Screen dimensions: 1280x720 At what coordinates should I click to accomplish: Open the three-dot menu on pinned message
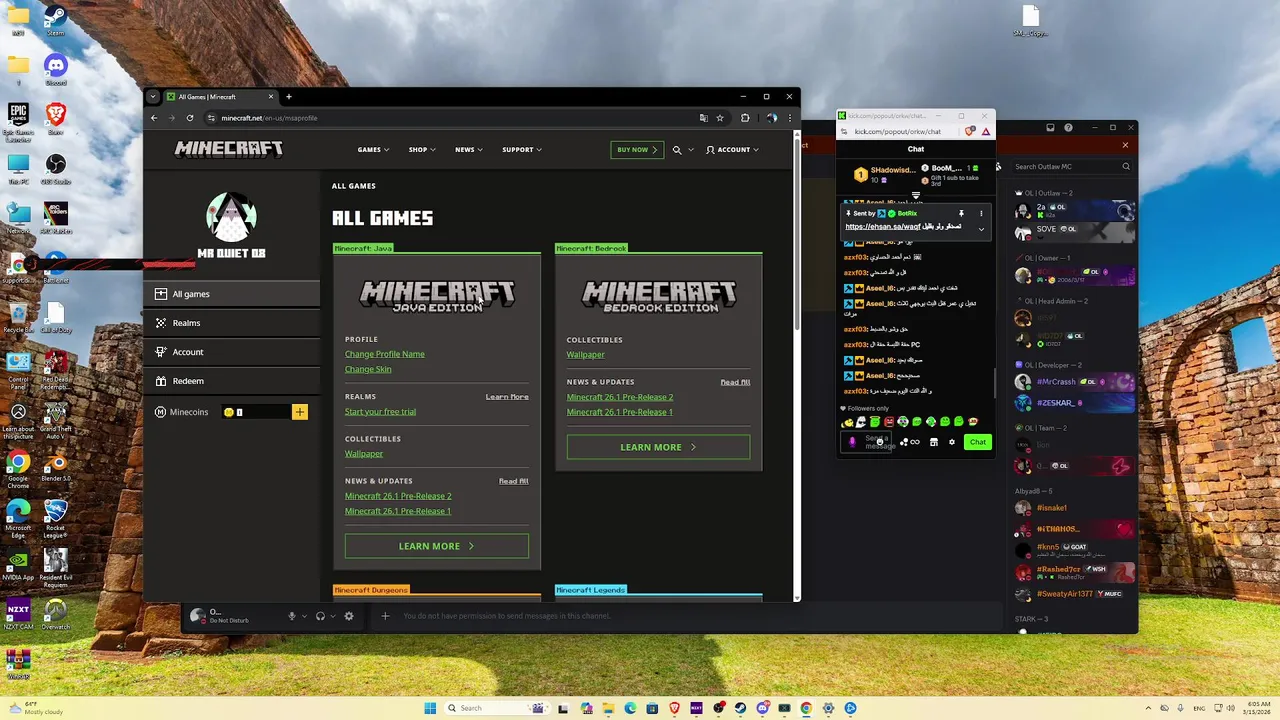pyautogui.click(x=981, y=213)
